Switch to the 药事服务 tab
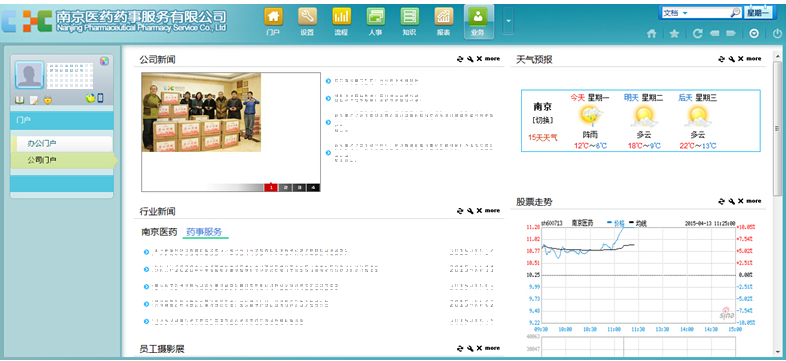786x361 pixels. coord(204,232)
